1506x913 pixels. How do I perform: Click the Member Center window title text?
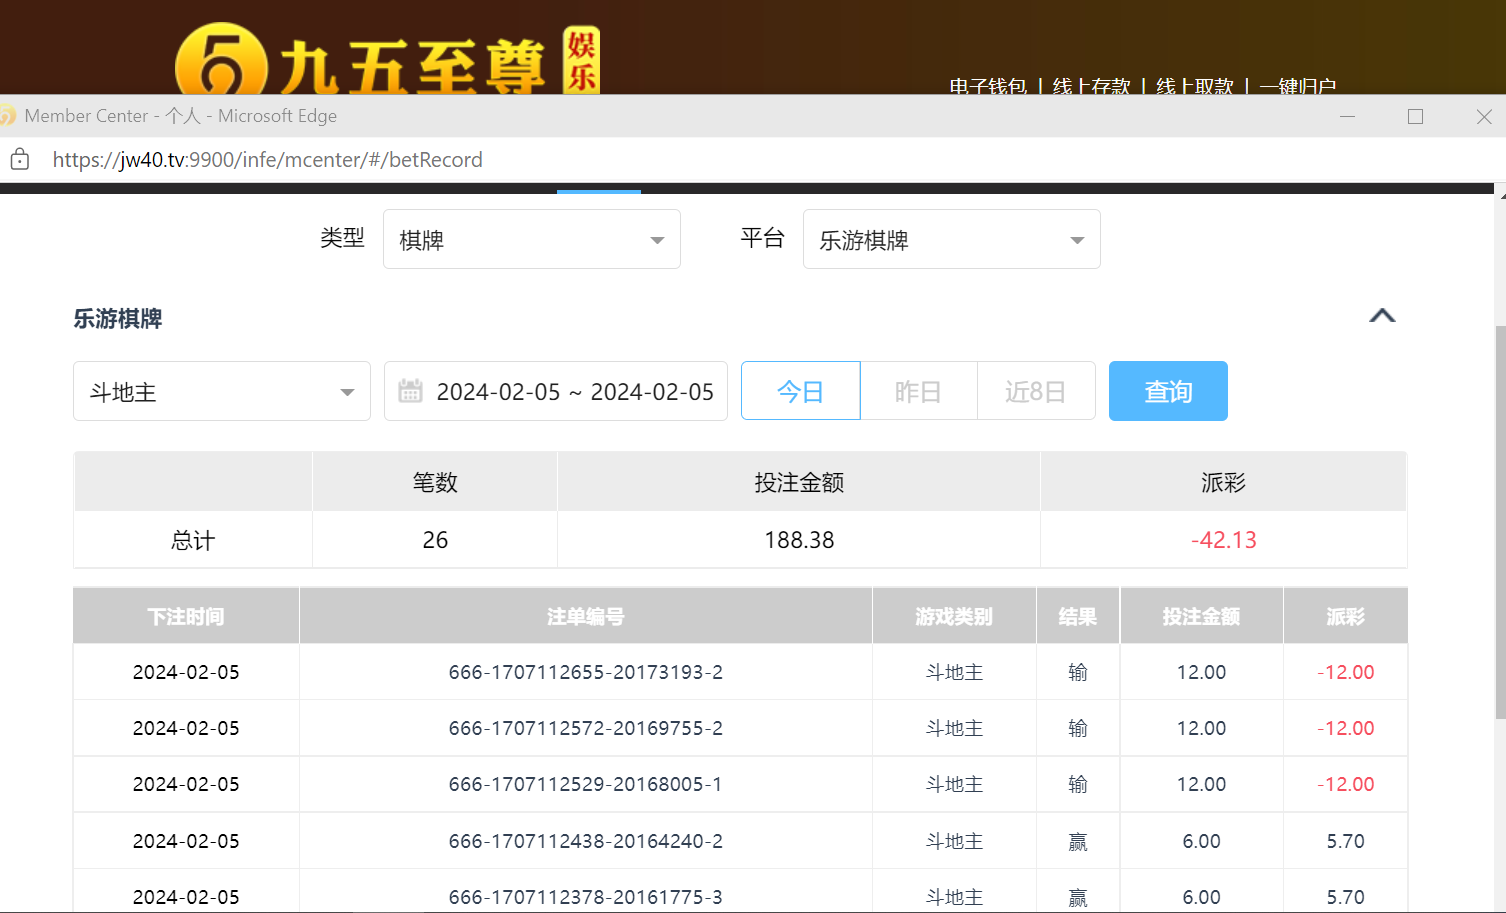[181, 116]
